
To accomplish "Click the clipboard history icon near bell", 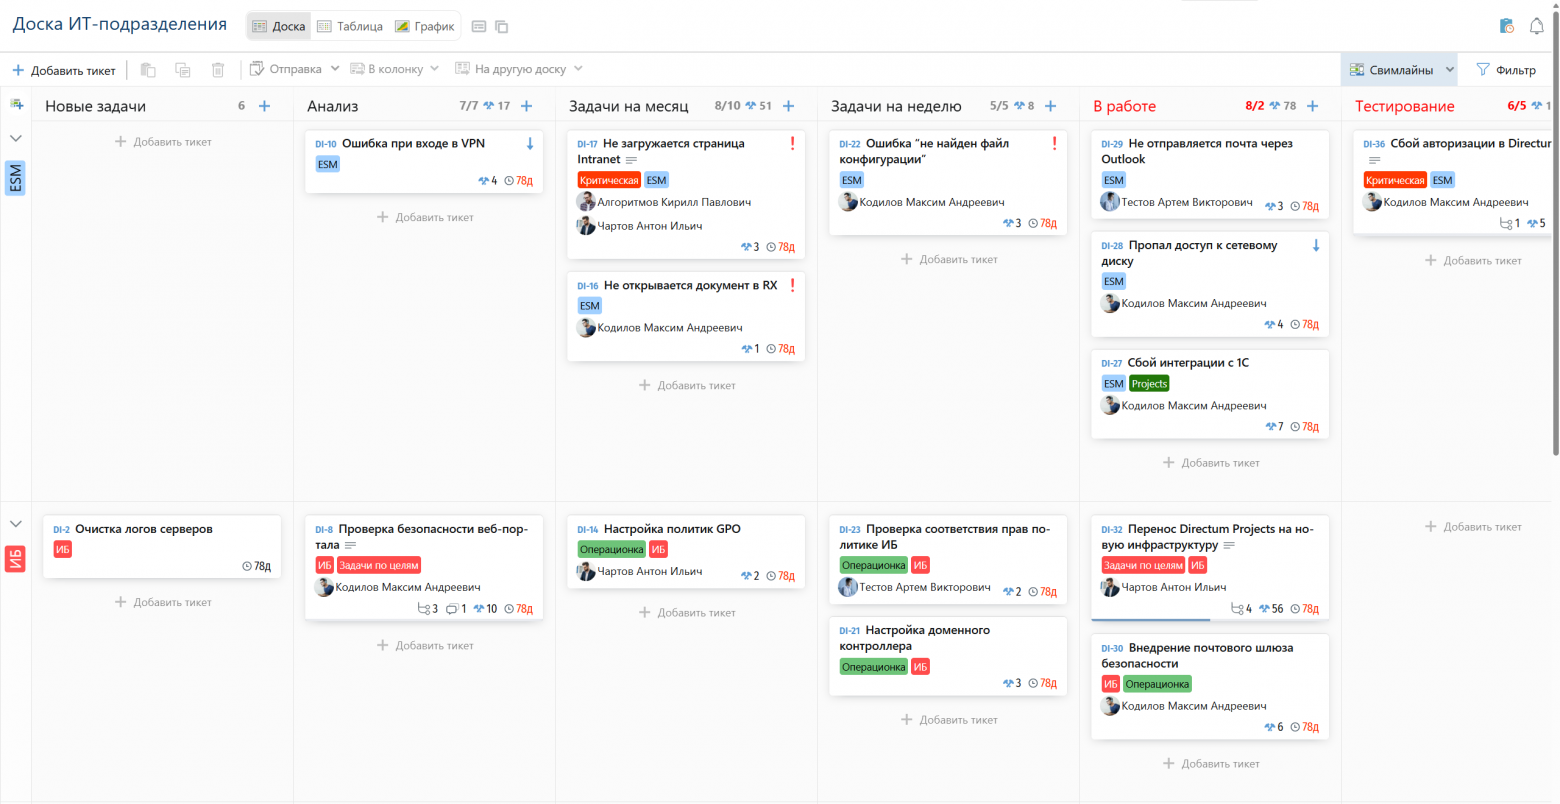I will pyautogui.click(x=1507, y=26).
